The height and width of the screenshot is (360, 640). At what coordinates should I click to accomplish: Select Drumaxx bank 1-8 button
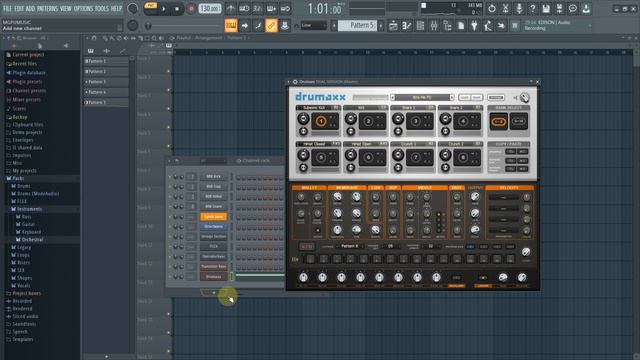pos(499,122)
